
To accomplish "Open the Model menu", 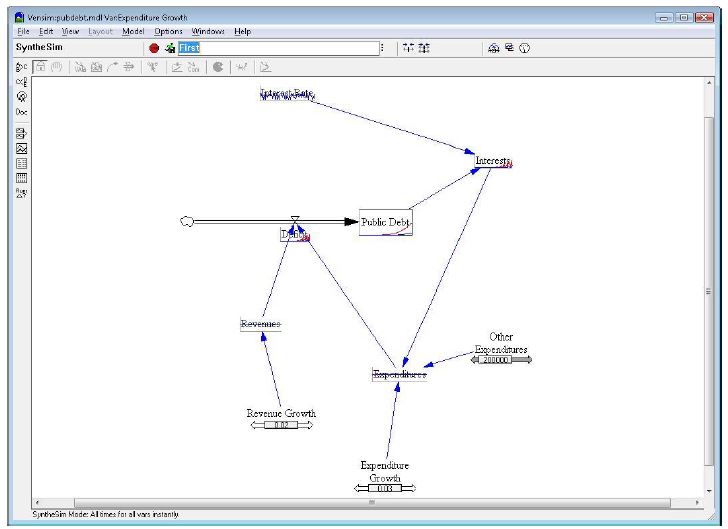I will [x=133, y=32].
